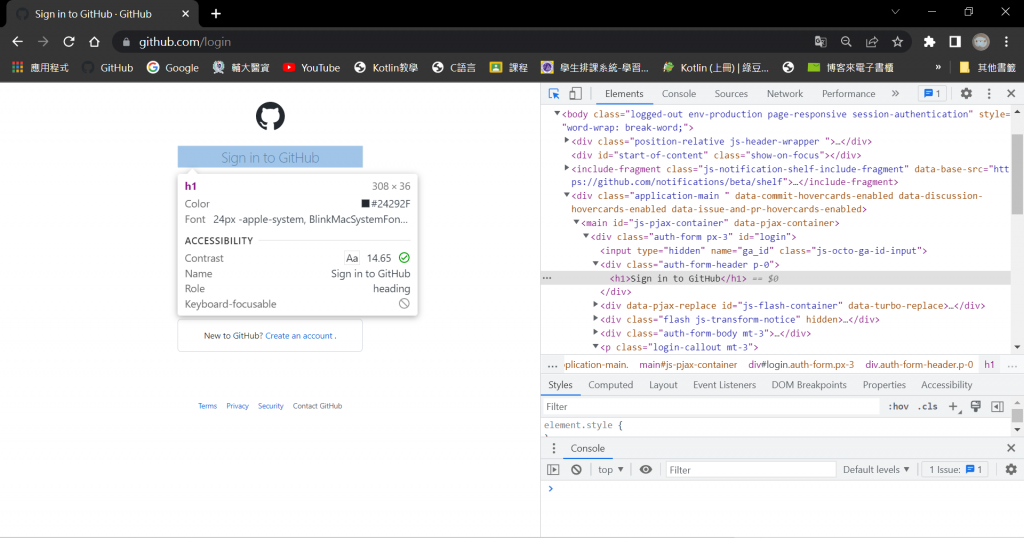Click the GitHub Octocat logo
Viewport: 1024px width, 538px height.
pyautogui.click(x=270, y=116)
